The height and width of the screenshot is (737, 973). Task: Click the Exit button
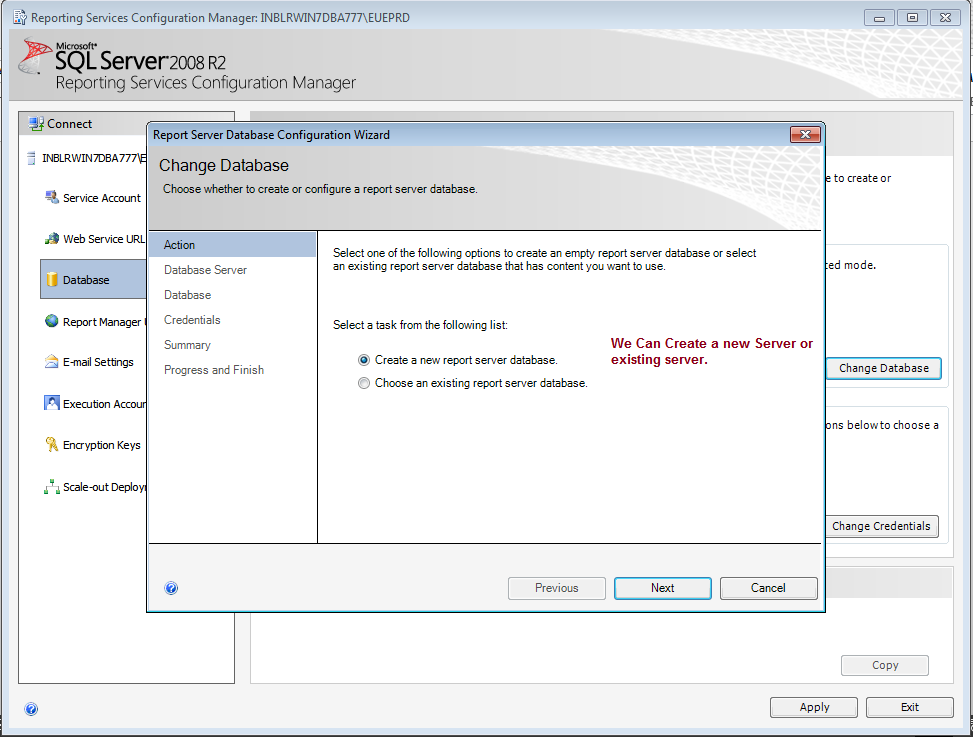point(910,707)
